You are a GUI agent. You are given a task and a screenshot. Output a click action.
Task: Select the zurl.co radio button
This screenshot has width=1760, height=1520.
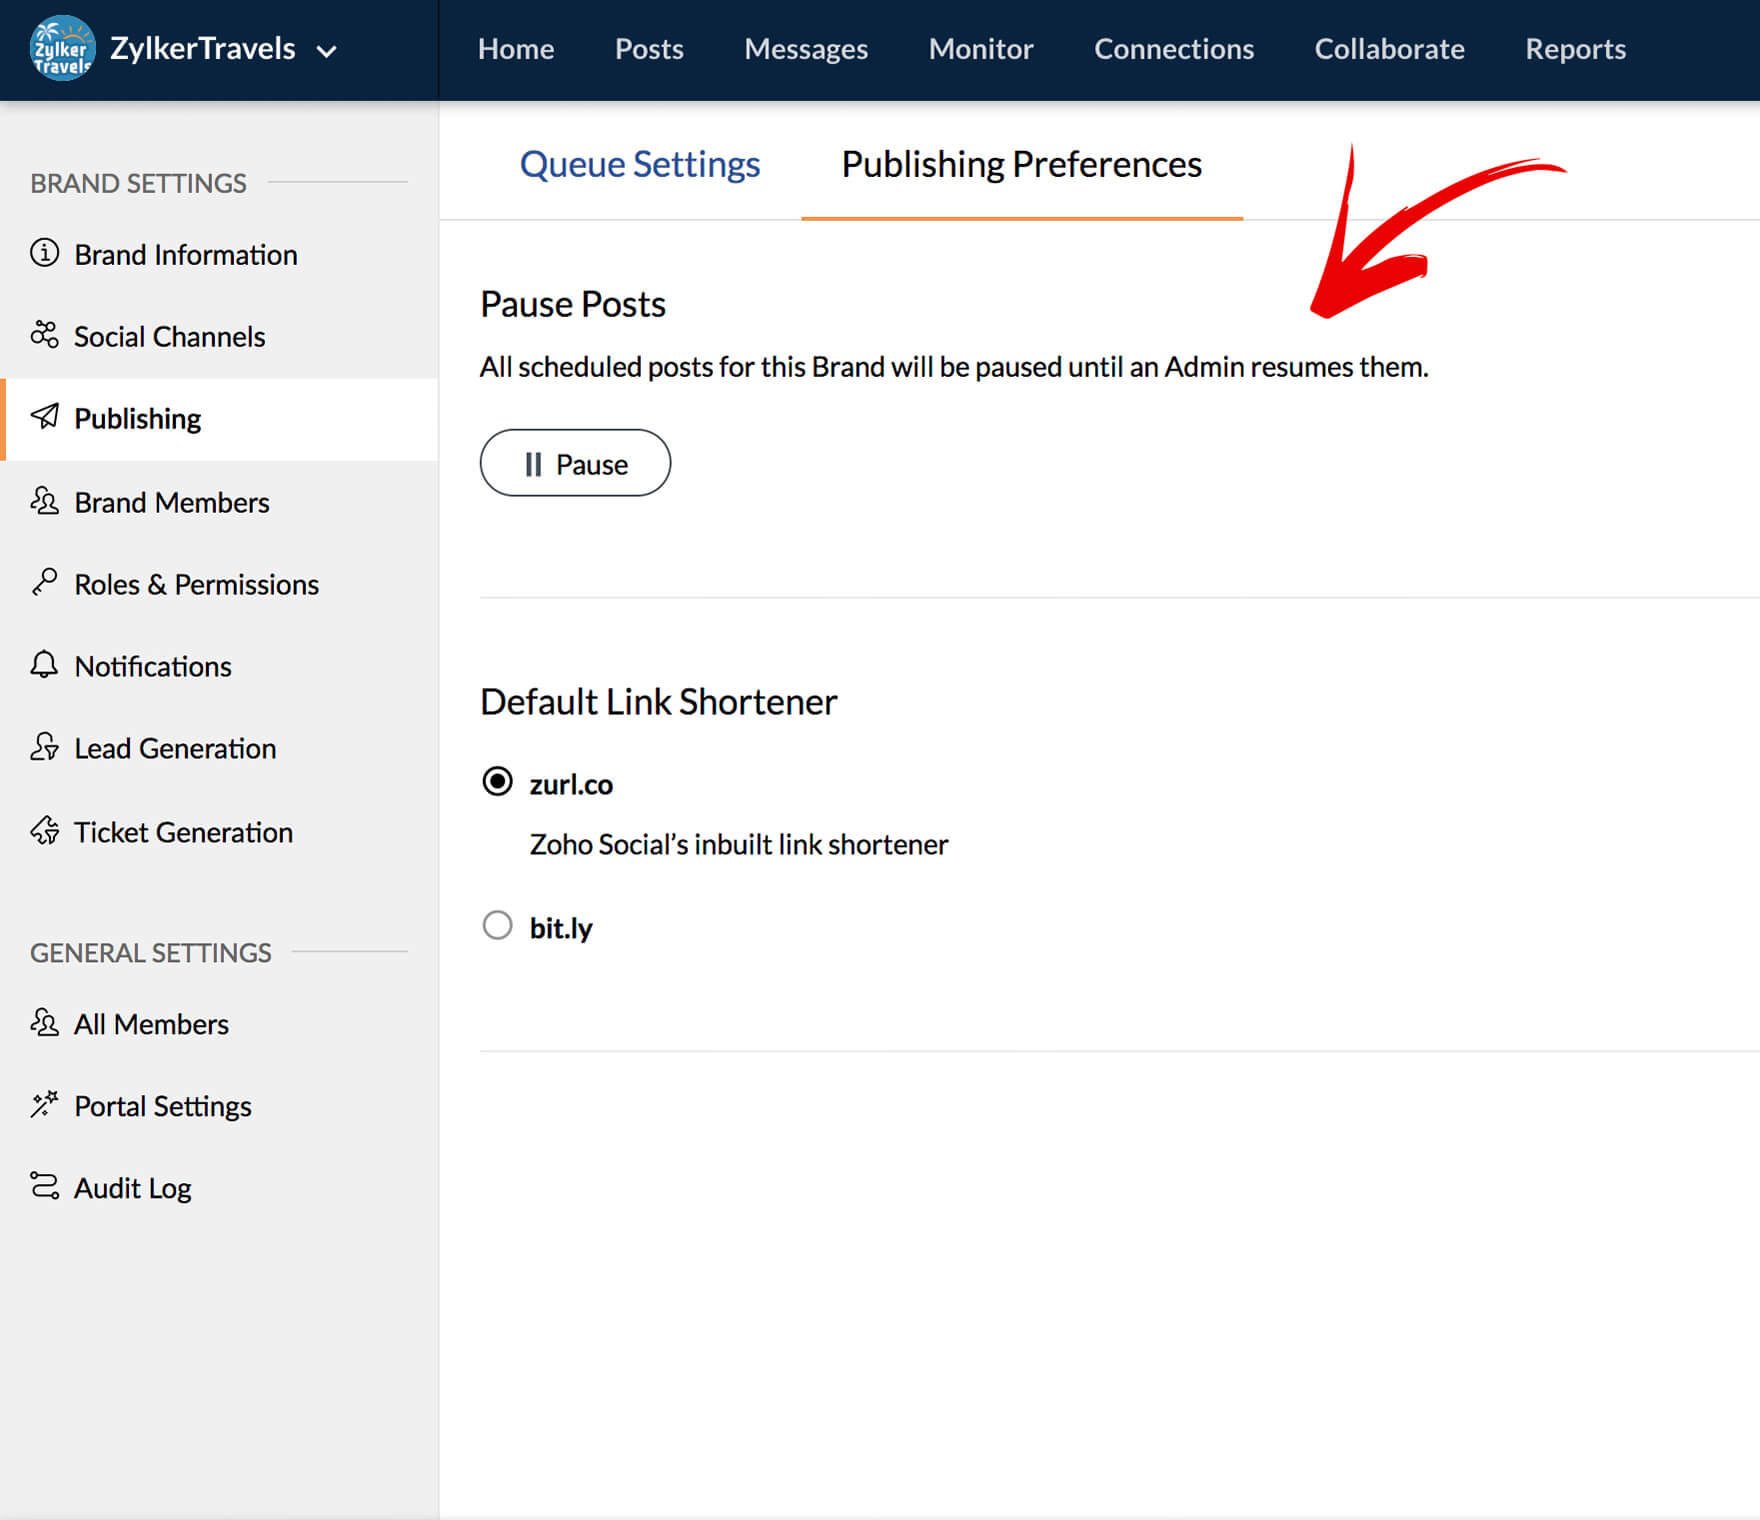pos(497,781)
